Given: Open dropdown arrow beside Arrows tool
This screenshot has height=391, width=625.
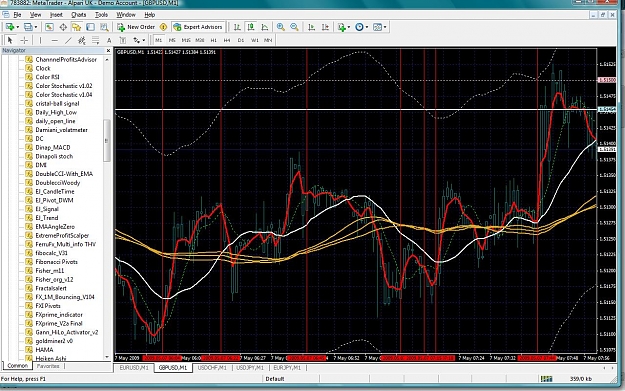Looking at the screenshot, I should 144,40.
